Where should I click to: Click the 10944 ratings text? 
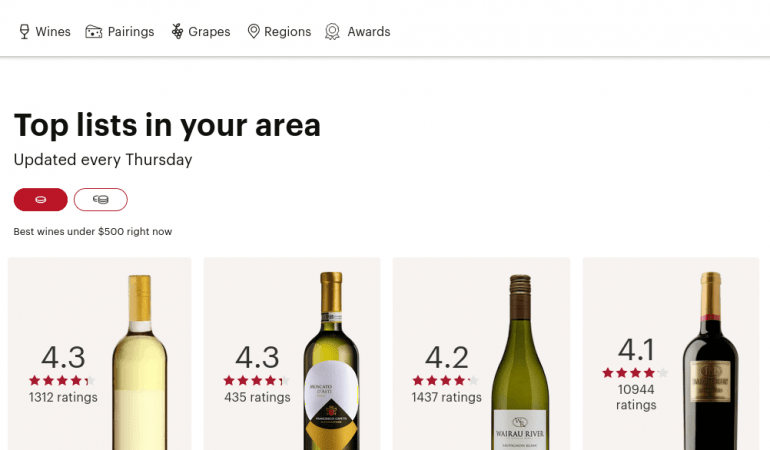(637, 397)
